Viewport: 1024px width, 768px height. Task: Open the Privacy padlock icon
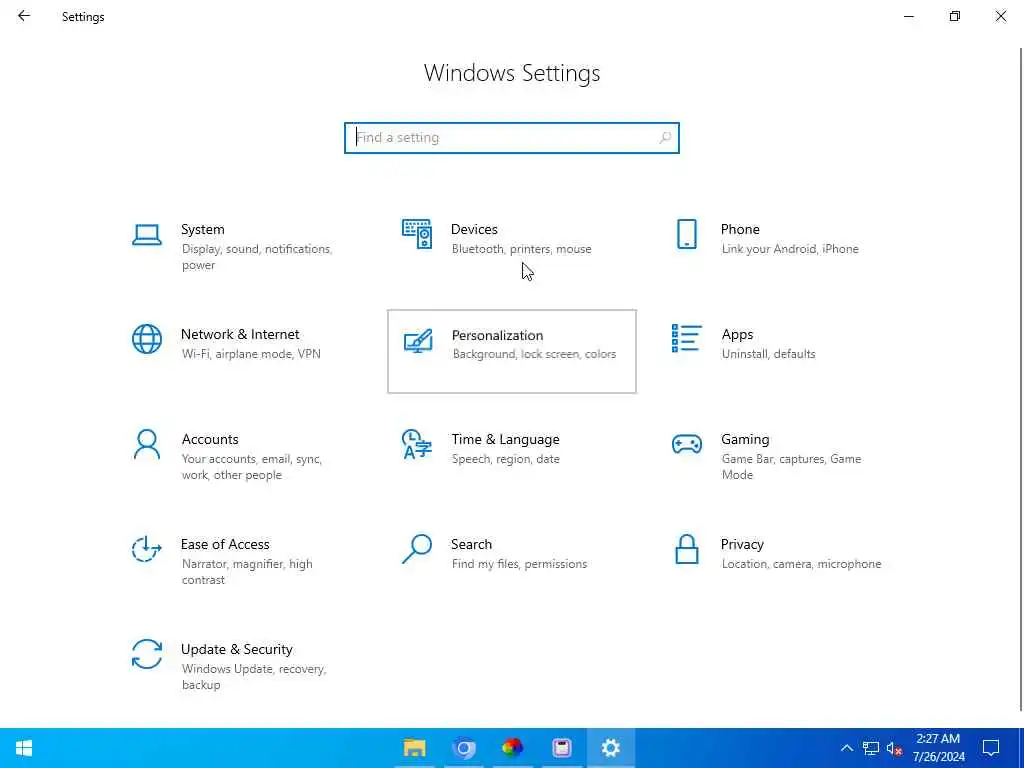pyautogui.click(x=686, y=549)
